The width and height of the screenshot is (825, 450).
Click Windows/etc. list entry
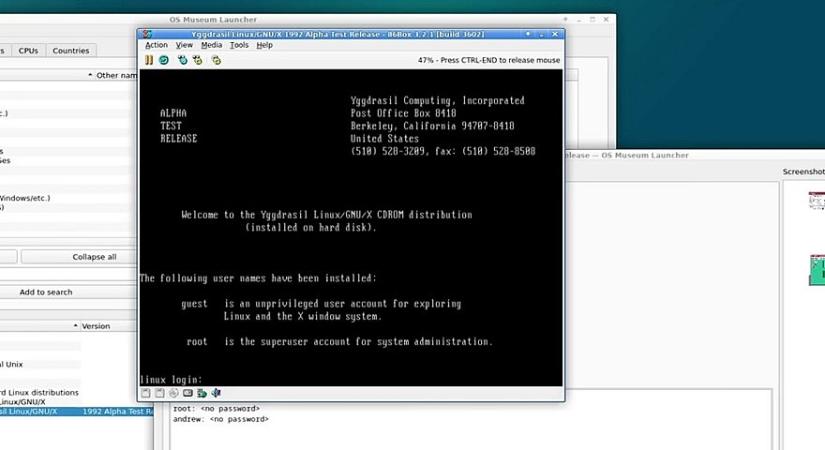pyautogui.click(x=25, y=198)
